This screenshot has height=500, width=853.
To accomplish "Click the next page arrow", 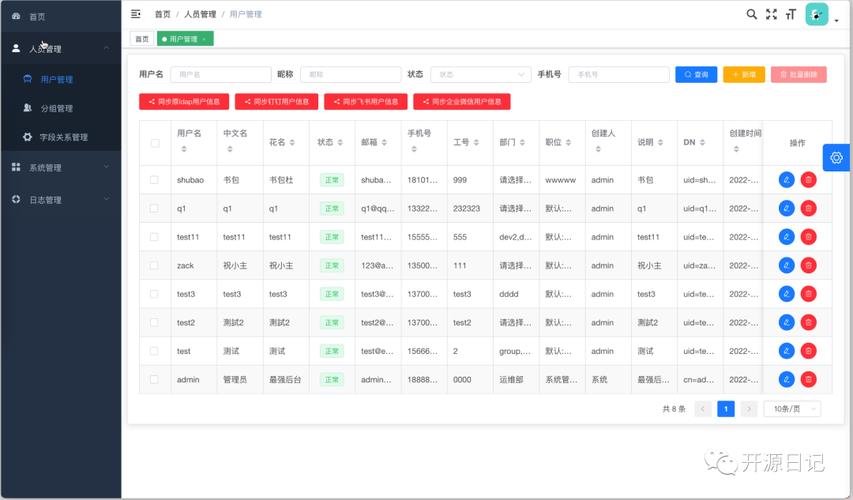I will 749,409.
